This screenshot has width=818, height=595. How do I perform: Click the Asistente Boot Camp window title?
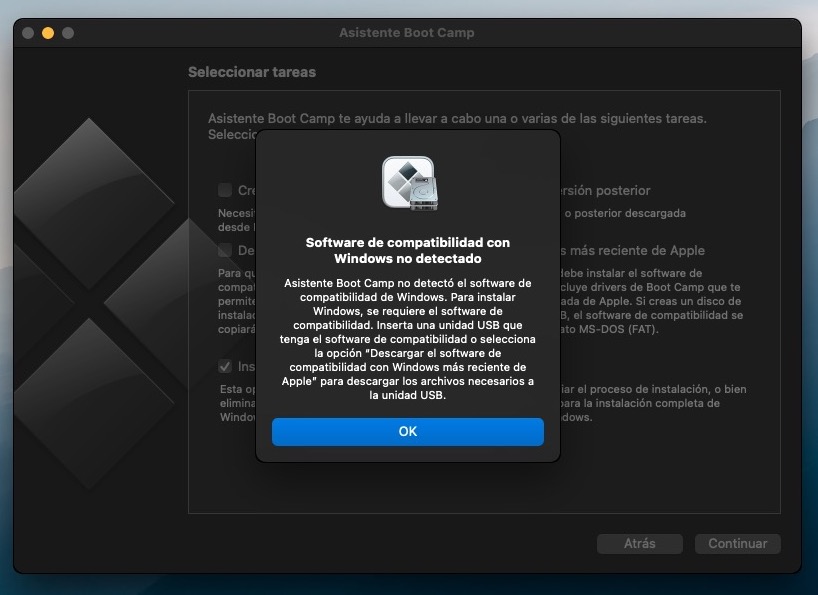point(406,32)
